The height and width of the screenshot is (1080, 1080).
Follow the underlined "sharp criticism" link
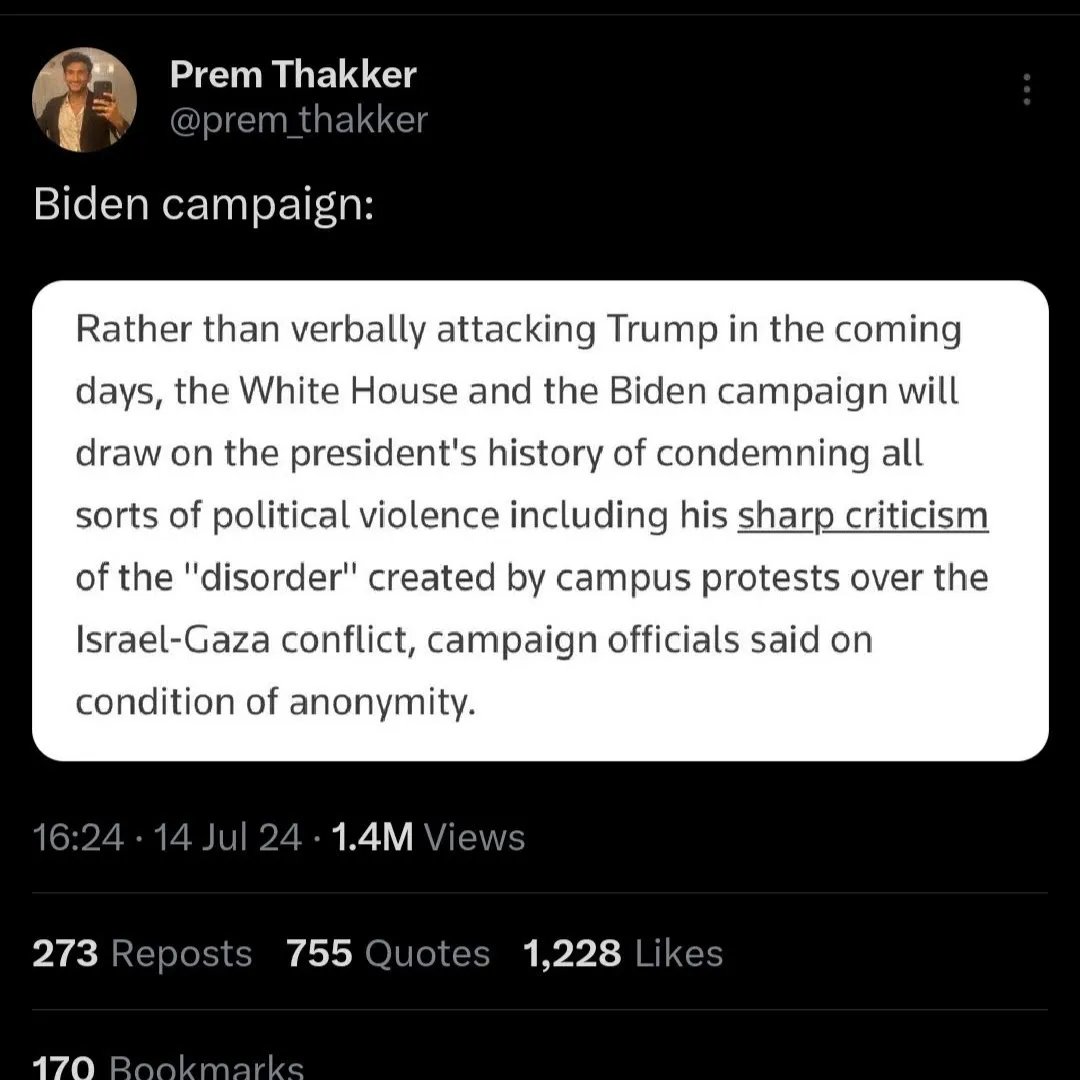click(x=862, y=516)
